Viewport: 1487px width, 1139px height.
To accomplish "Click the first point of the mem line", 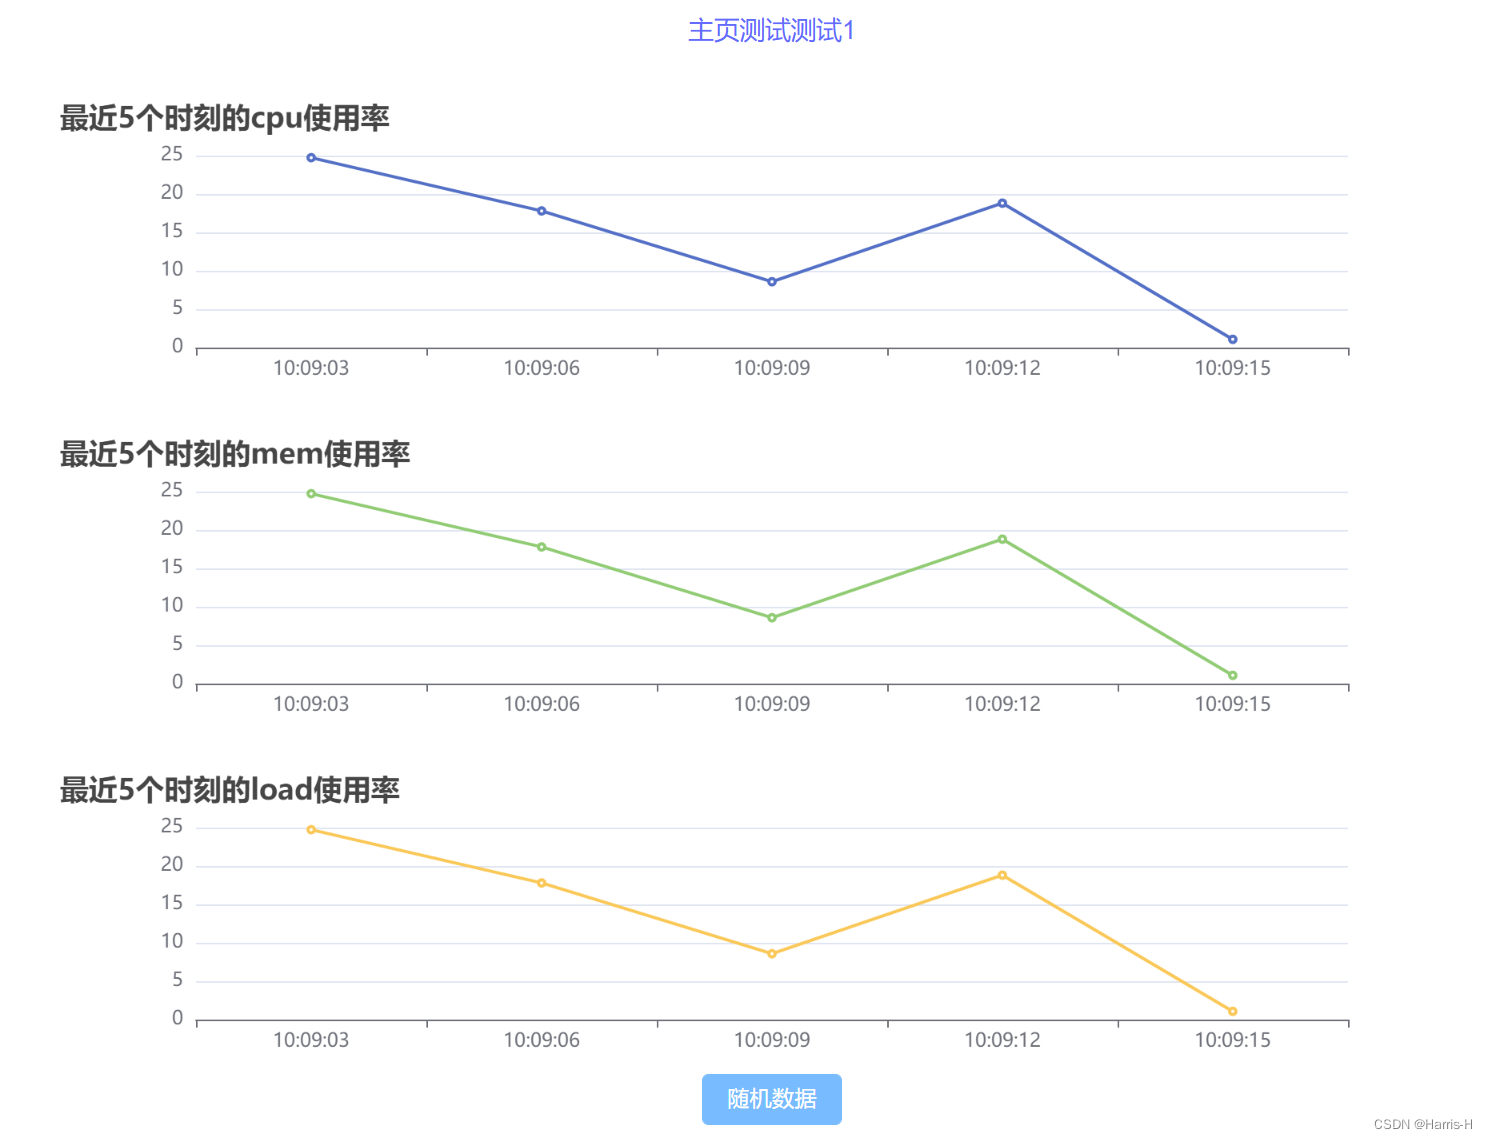I will (311, 492).
